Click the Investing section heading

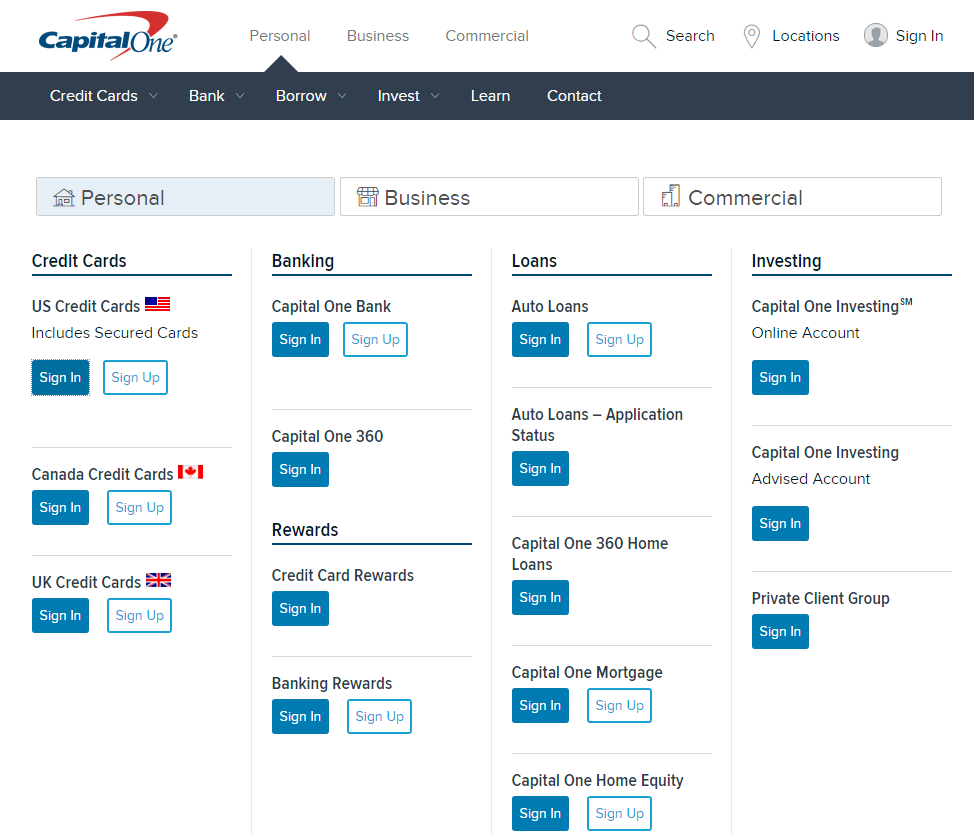click(x=786, y=261)
